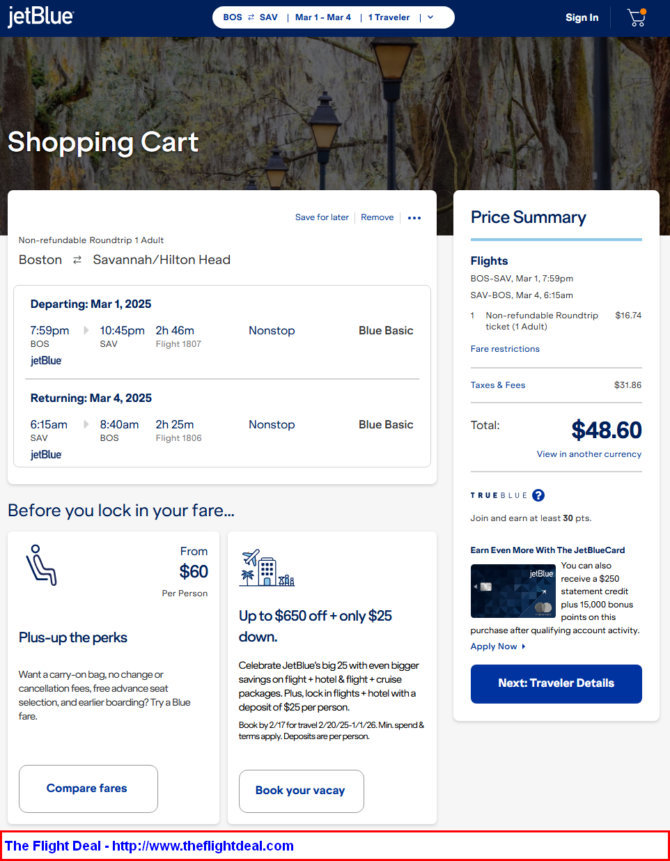Click the seat icon on perks card
This screenshot has width=670, height=861.
point(41,565)
